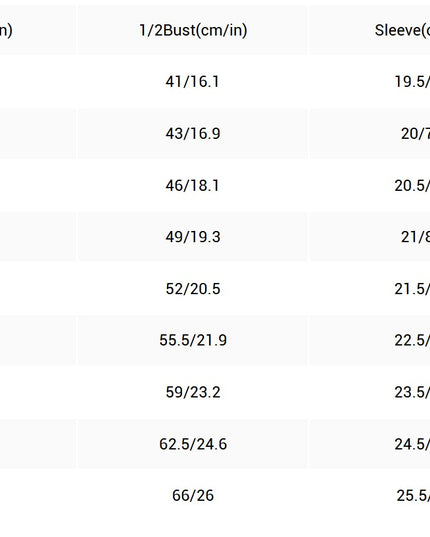Click the 1/2Bust(cm/in) column header

(193, 30)
